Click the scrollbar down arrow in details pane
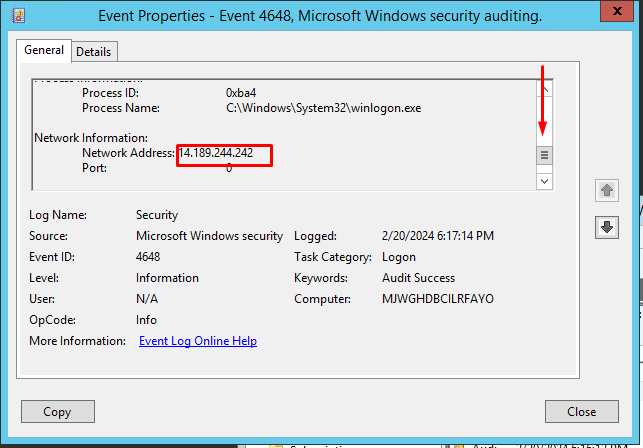 click(x=545, y=181)
